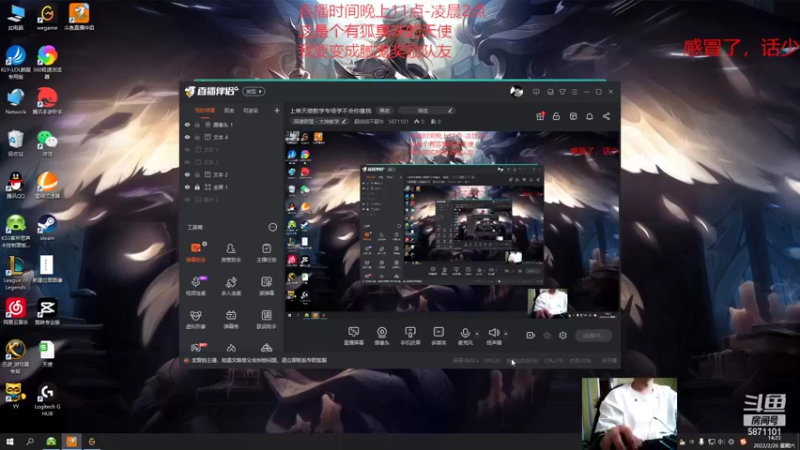Click the pencil on the tag field
Screen dimensions: 800x450
(x=450, y=110)
